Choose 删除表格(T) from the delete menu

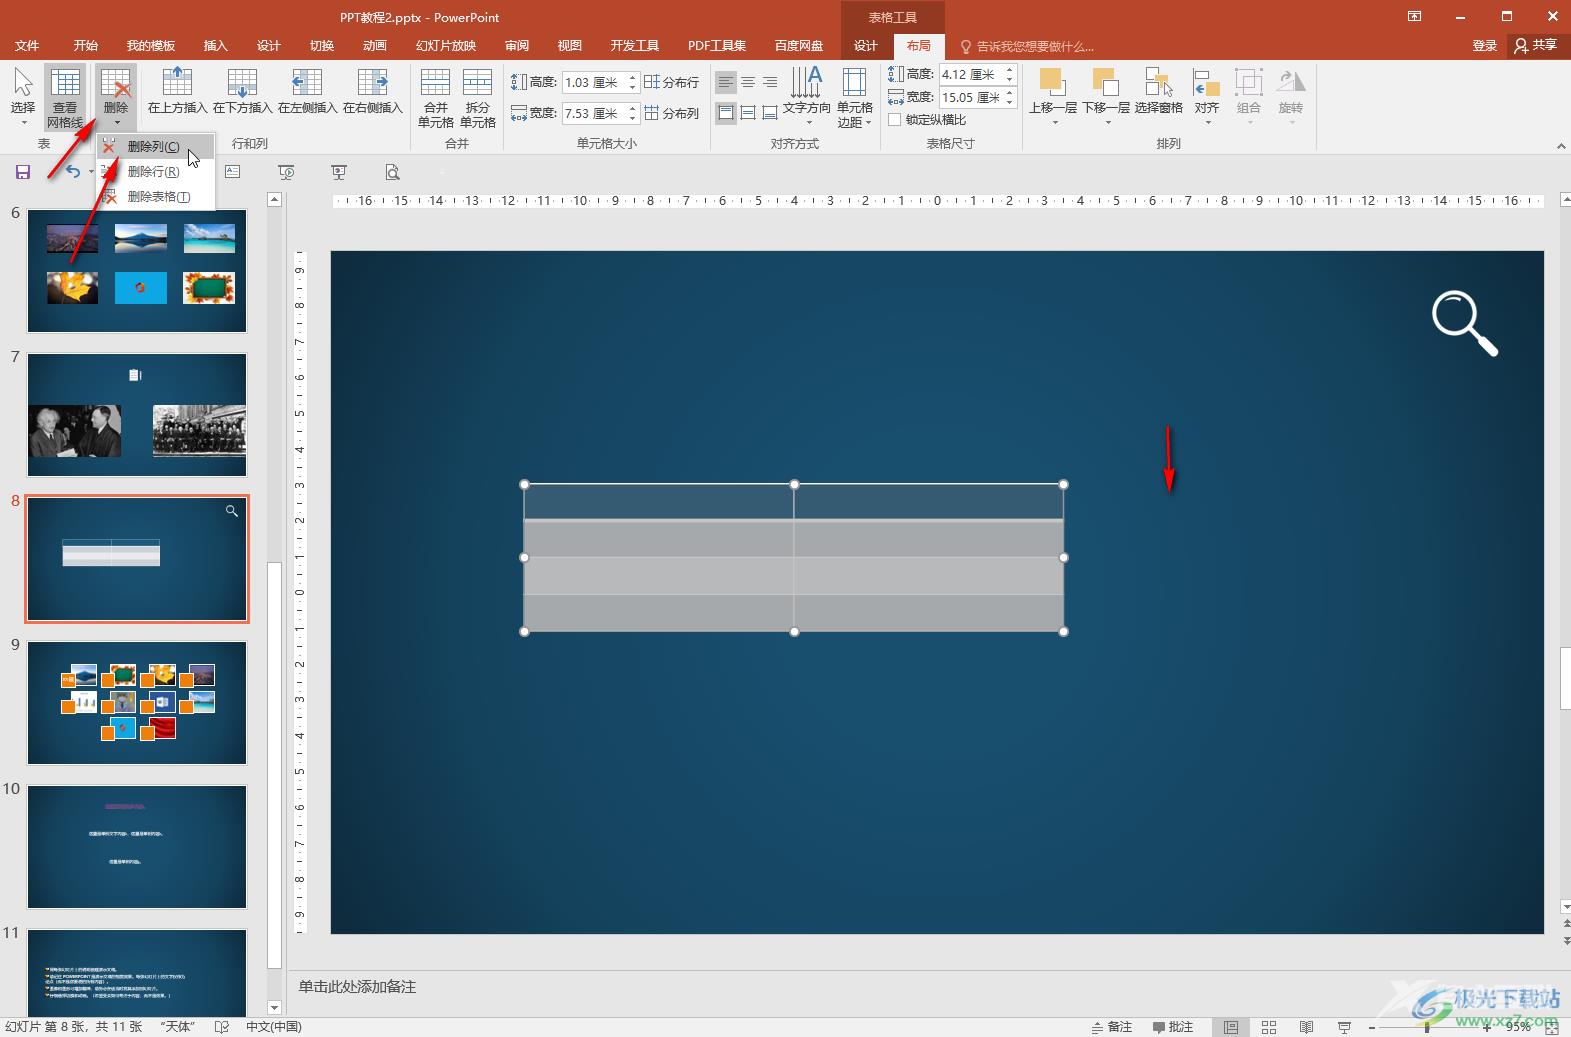coord(154,197)
